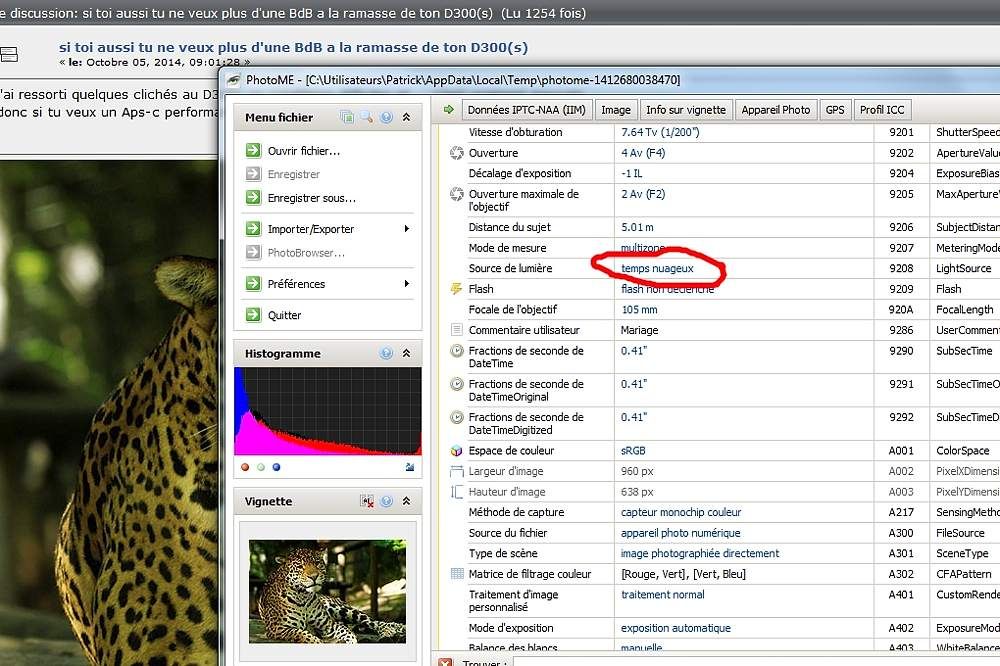Switch to the Profil ICC tab

[882, 110]
